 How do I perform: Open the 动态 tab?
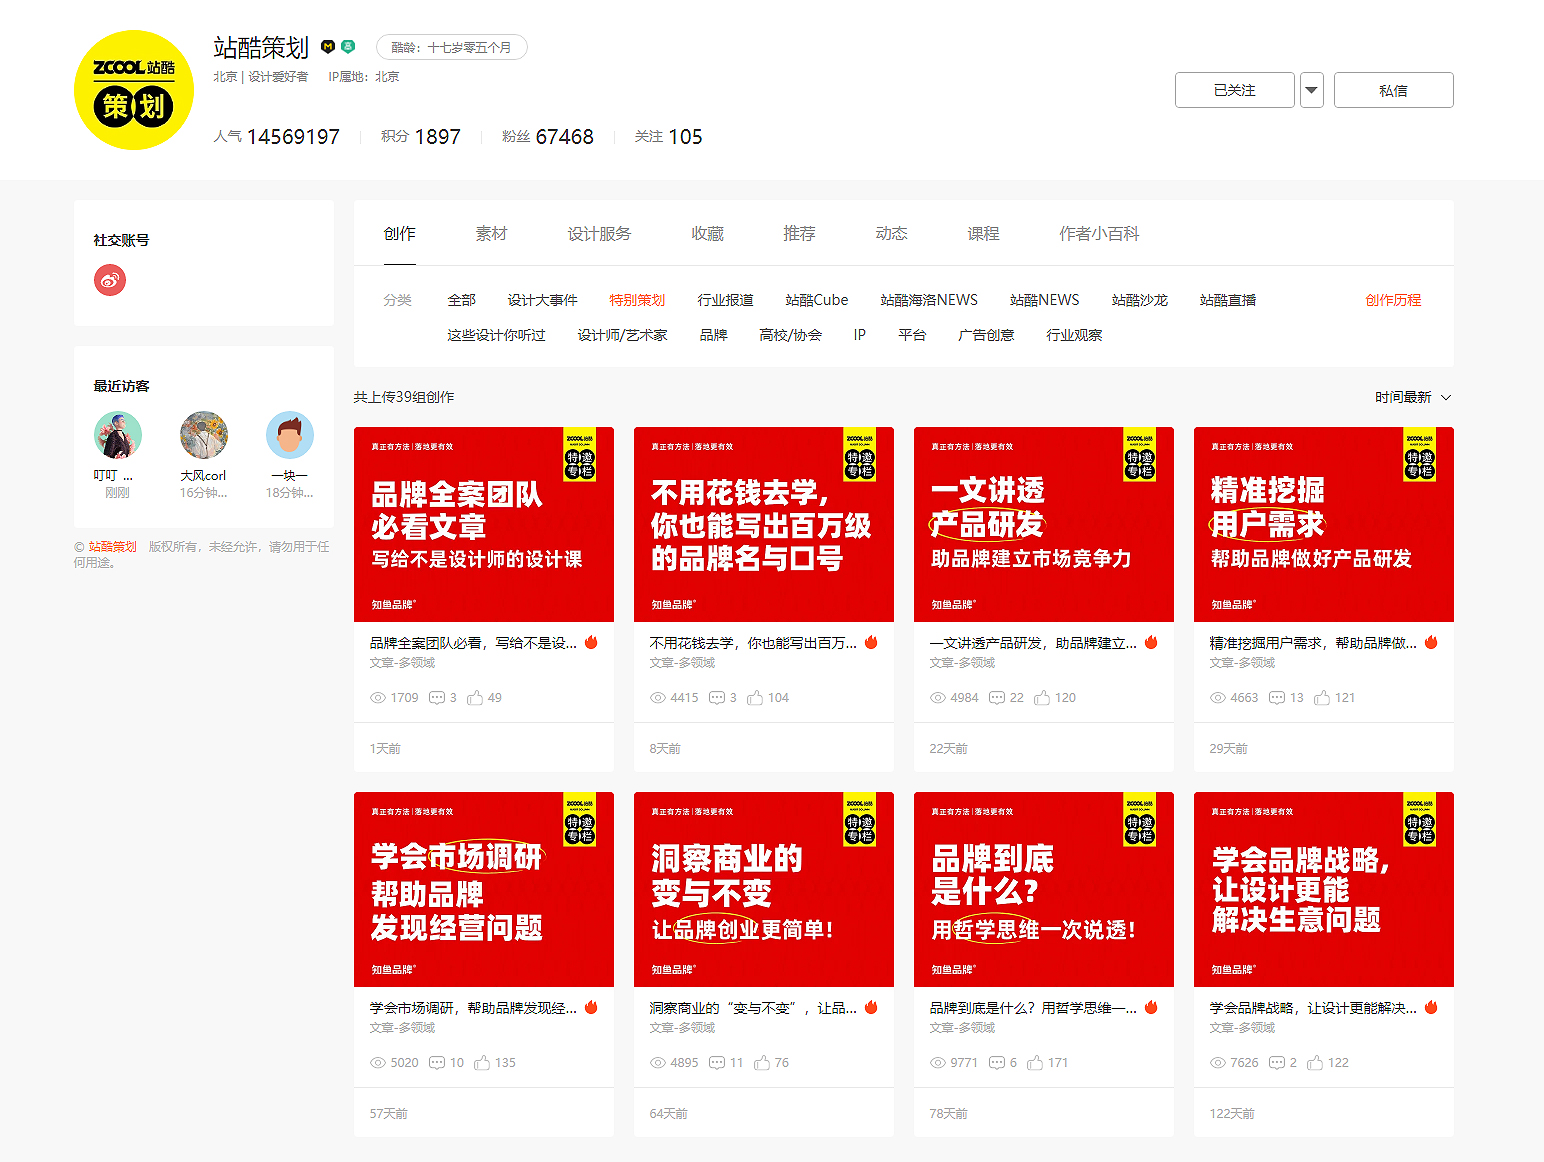click(891, 233)
